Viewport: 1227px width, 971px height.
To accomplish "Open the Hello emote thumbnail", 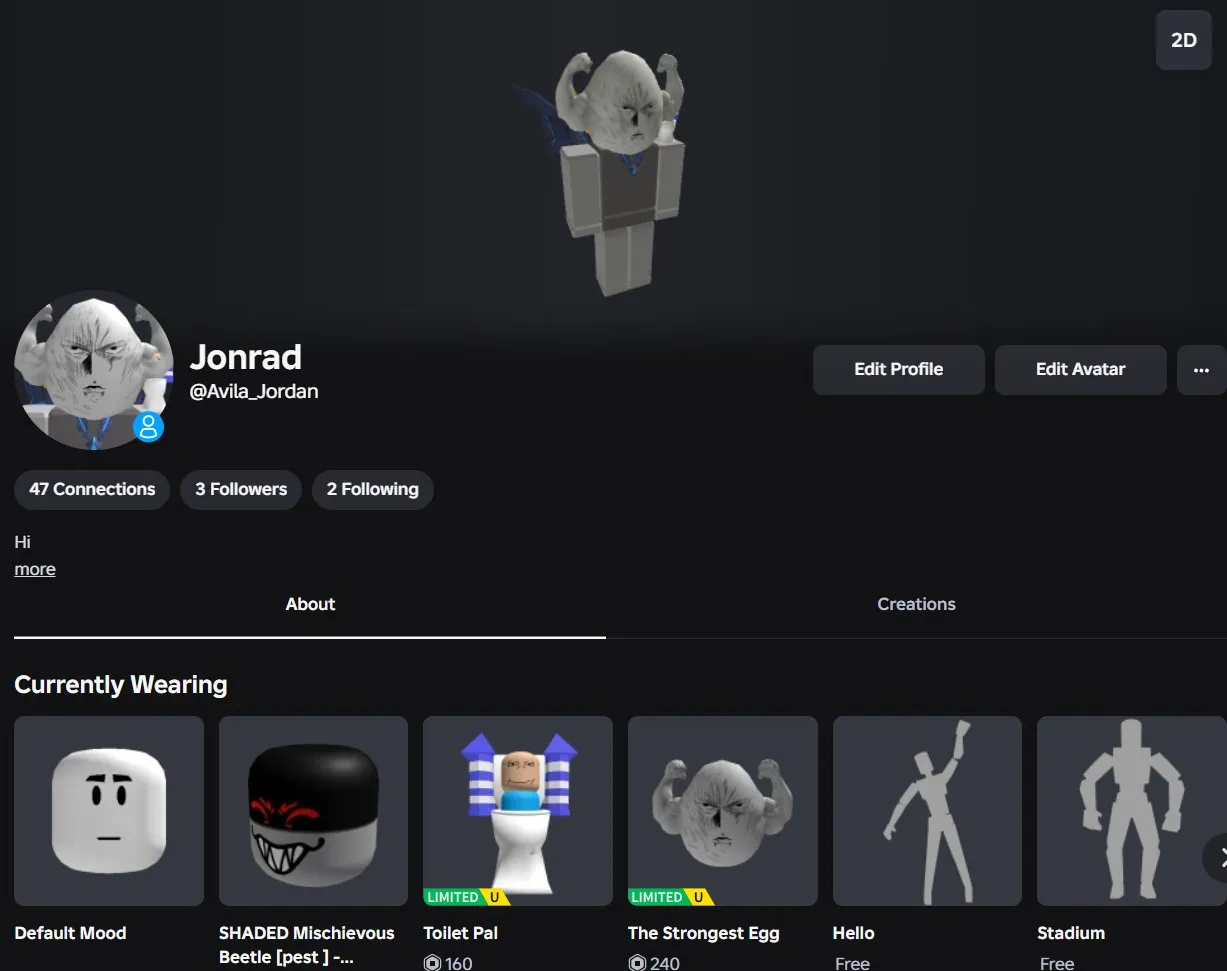I will (928, 811).
